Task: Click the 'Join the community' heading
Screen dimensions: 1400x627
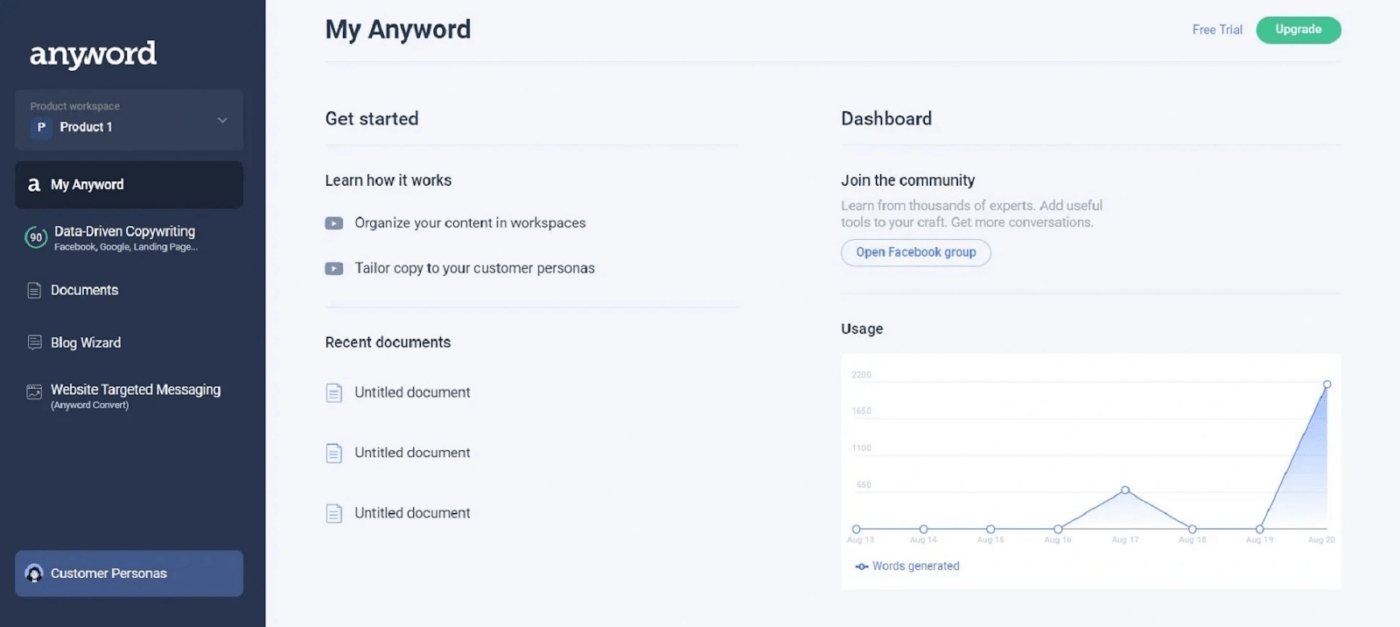Action: pos(908,181)
